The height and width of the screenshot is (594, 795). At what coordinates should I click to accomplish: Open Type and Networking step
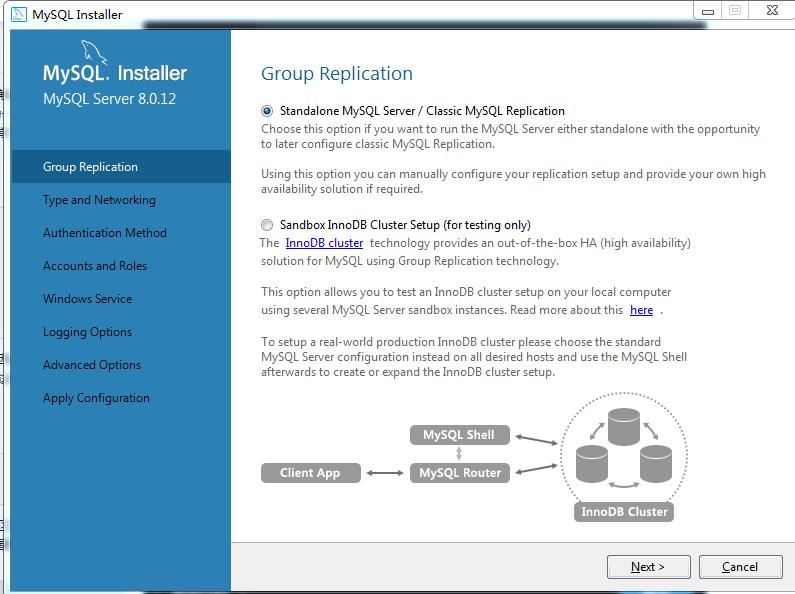[x=99, y=200]
